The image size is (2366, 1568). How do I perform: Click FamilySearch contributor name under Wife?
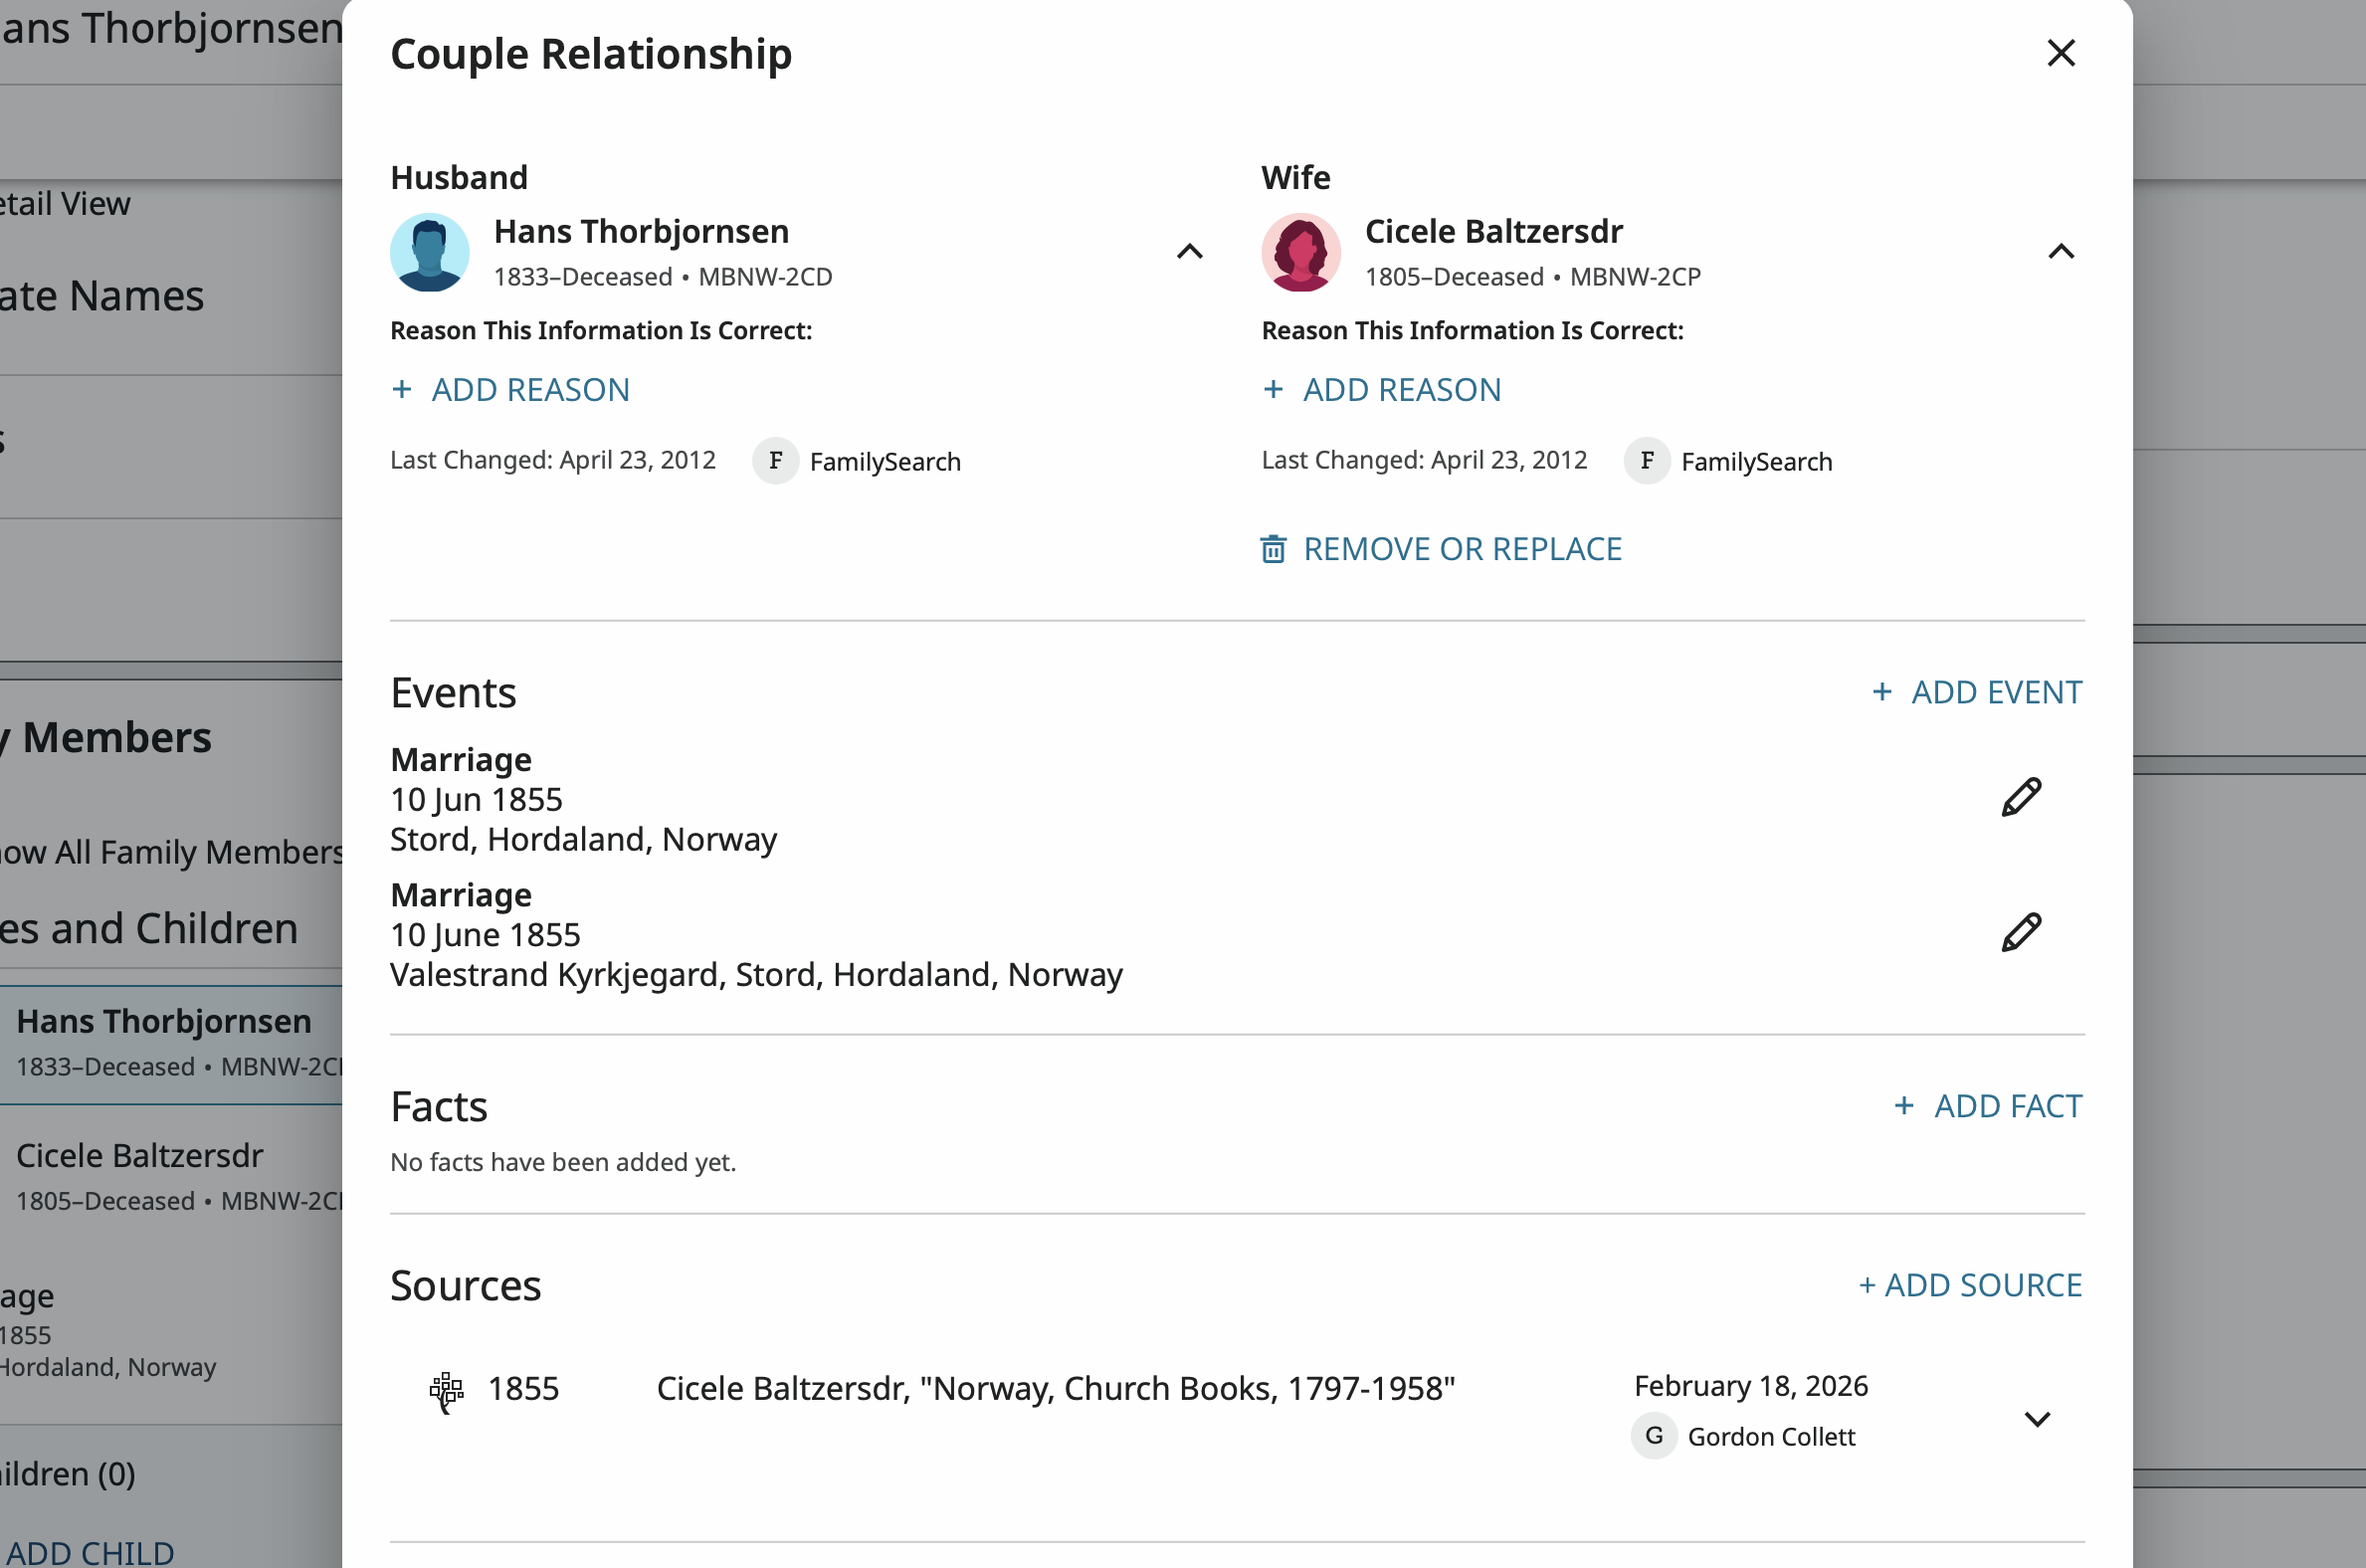1756,462
